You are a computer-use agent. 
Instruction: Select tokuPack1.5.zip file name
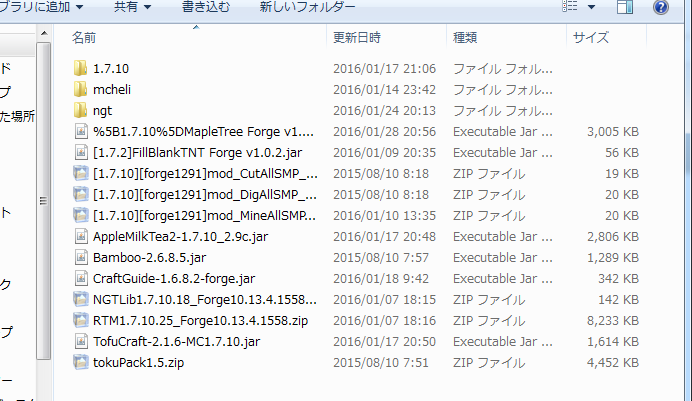[139, 363]
